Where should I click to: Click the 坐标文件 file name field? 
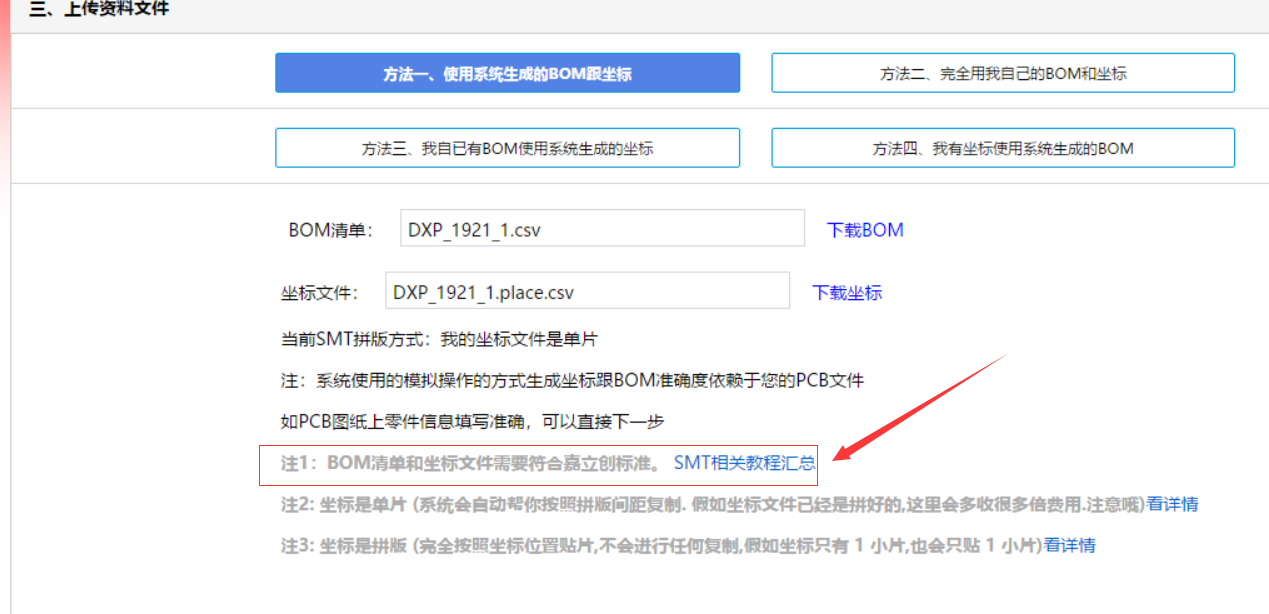586,292
